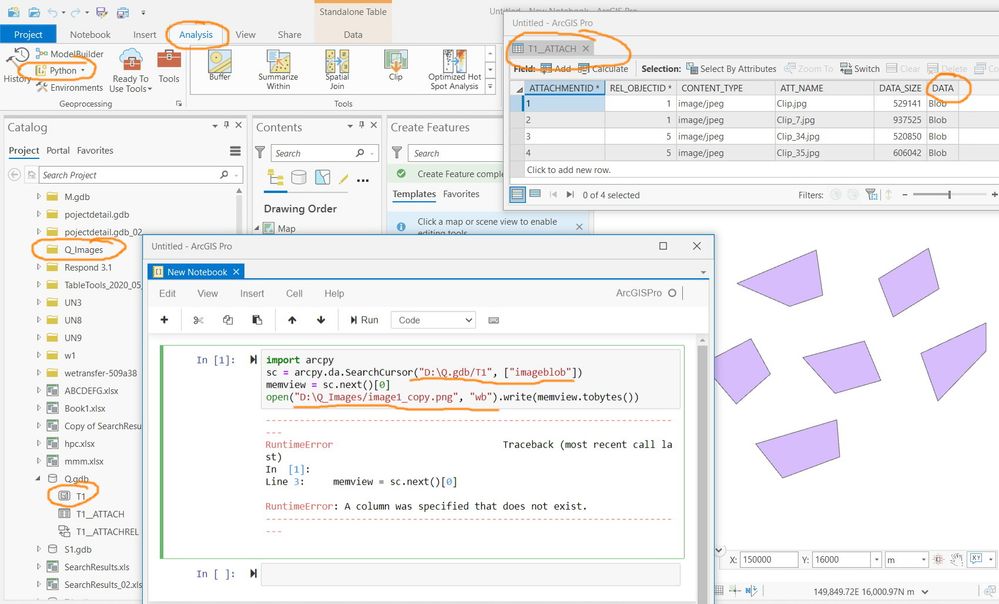Image resolution: width=999 pixels, height=604 pixels.
Task: Open the Python dropdown arrow
Action: 83,71
